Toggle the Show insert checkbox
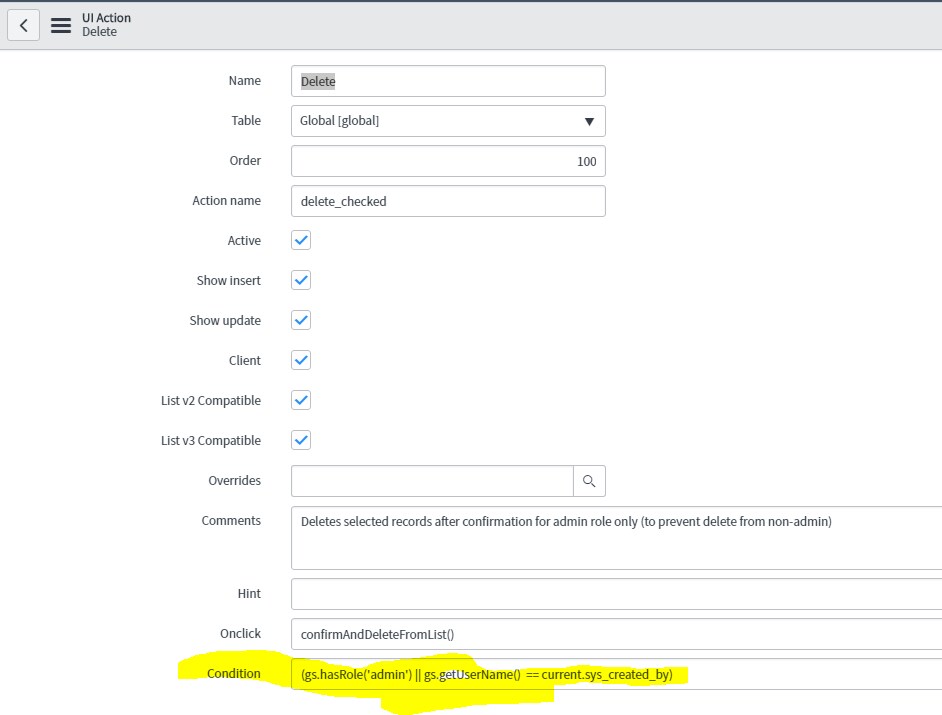This screenshot has width=942, height=715. pos(301,280)
